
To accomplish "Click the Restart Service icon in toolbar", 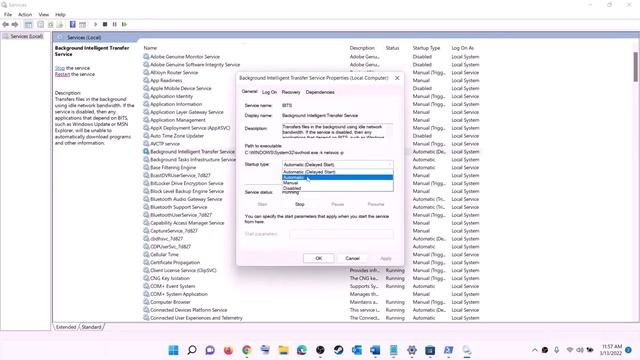I will tap(124, 24).
